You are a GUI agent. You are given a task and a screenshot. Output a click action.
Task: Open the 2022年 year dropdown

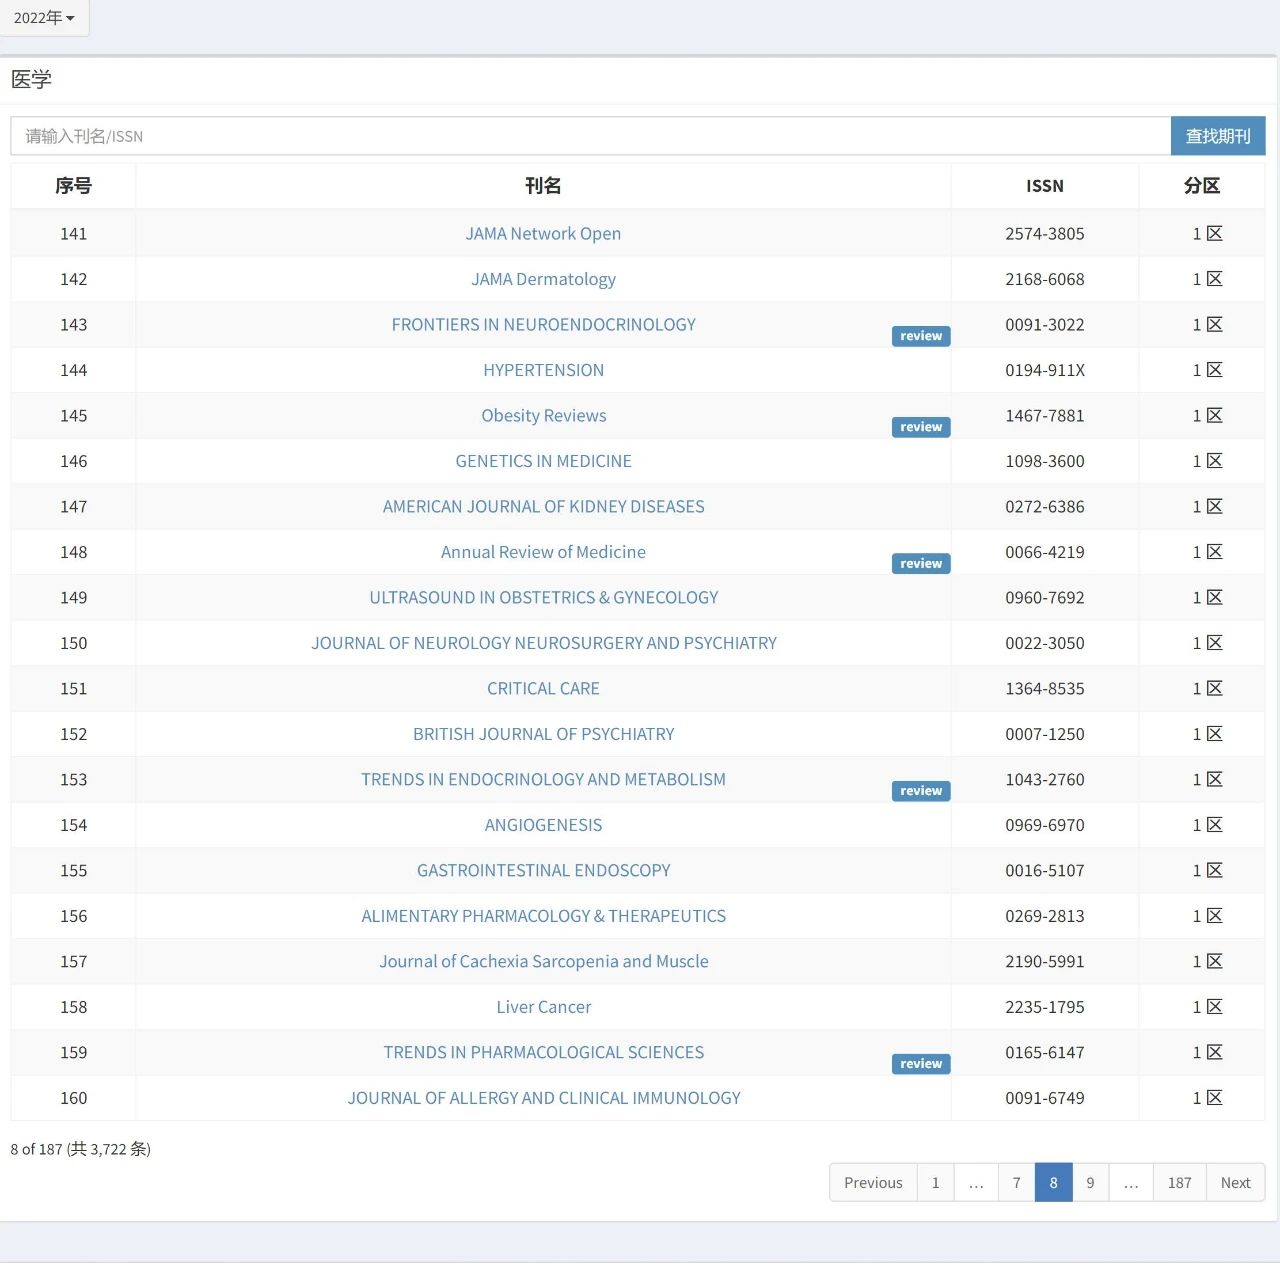[44, 18]
